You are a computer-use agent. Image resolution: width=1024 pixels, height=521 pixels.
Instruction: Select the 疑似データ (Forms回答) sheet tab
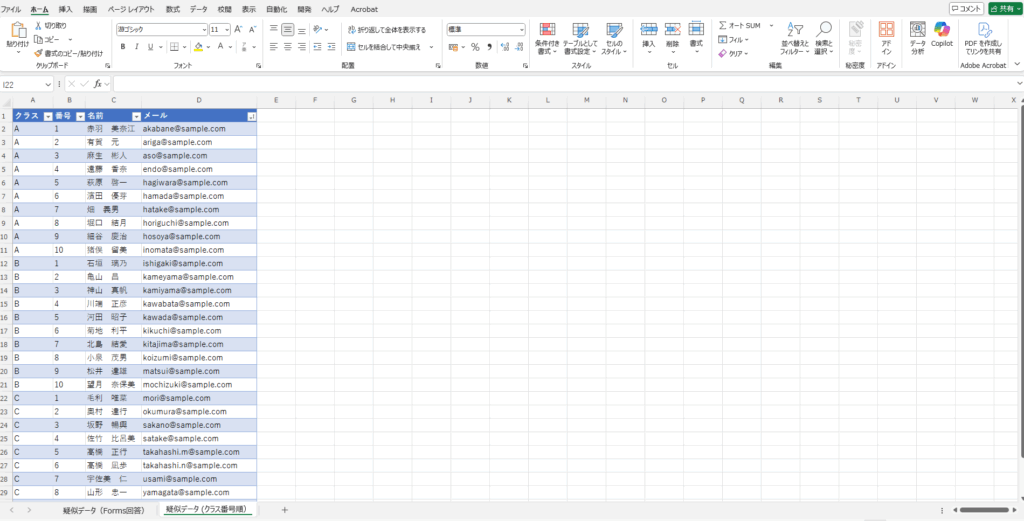click(x=103, y=510)
